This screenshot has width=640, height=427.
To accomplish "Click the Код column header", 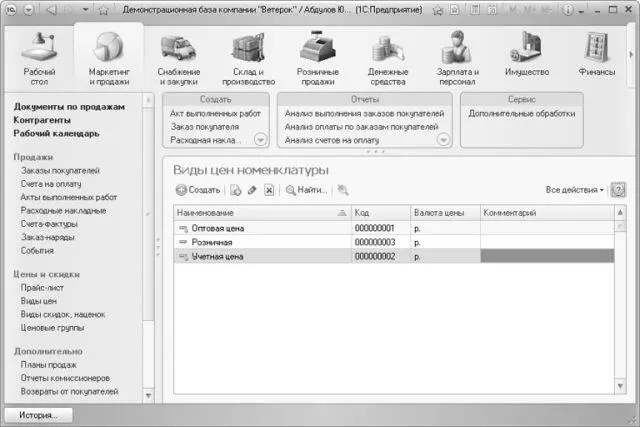I will click(381, 213).
